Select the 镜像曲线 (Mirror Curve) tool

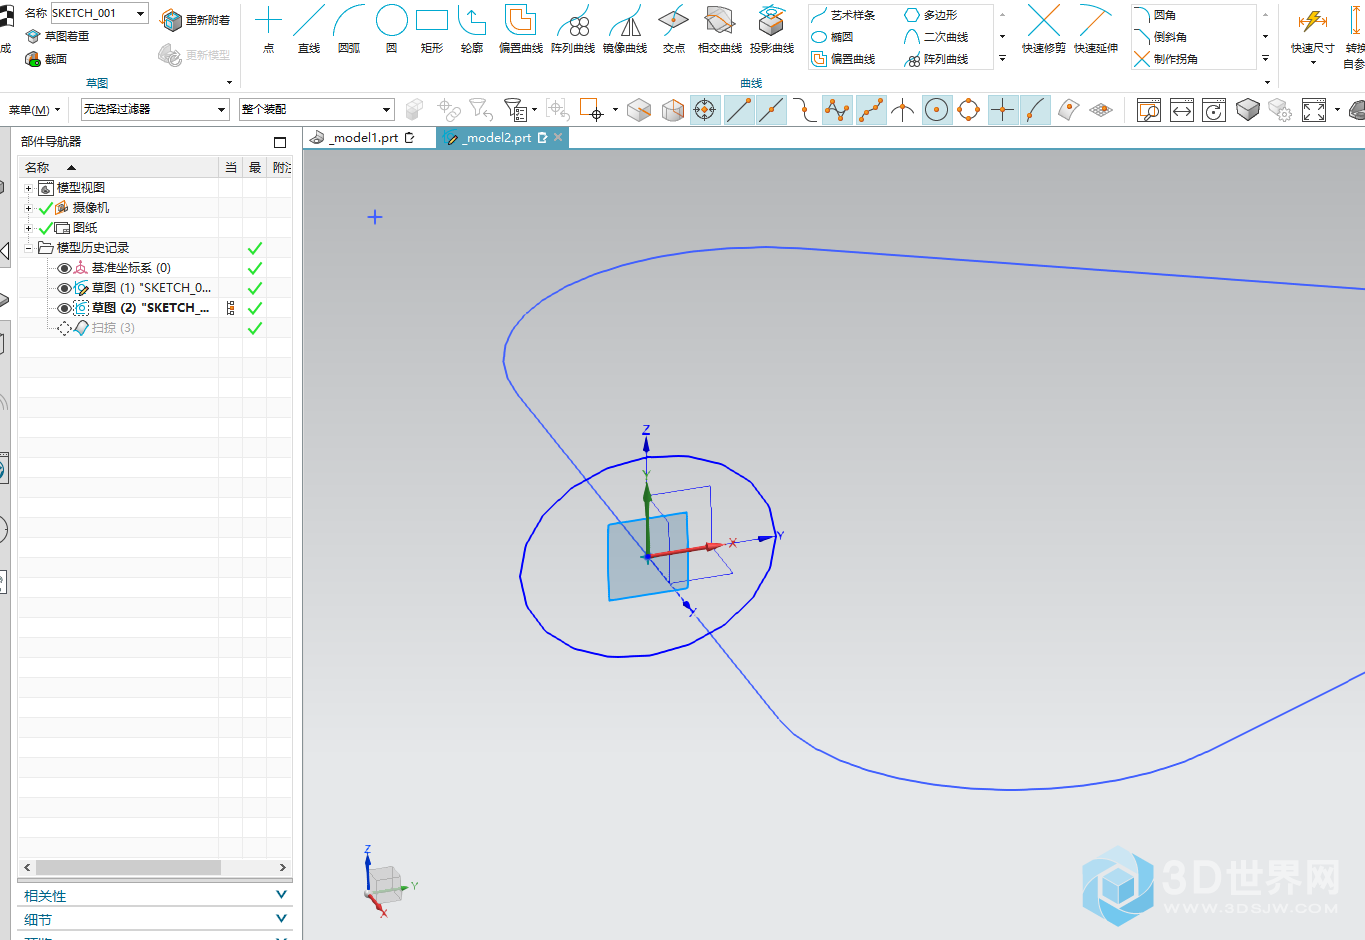pyautogui.click(x=625, y=29)
